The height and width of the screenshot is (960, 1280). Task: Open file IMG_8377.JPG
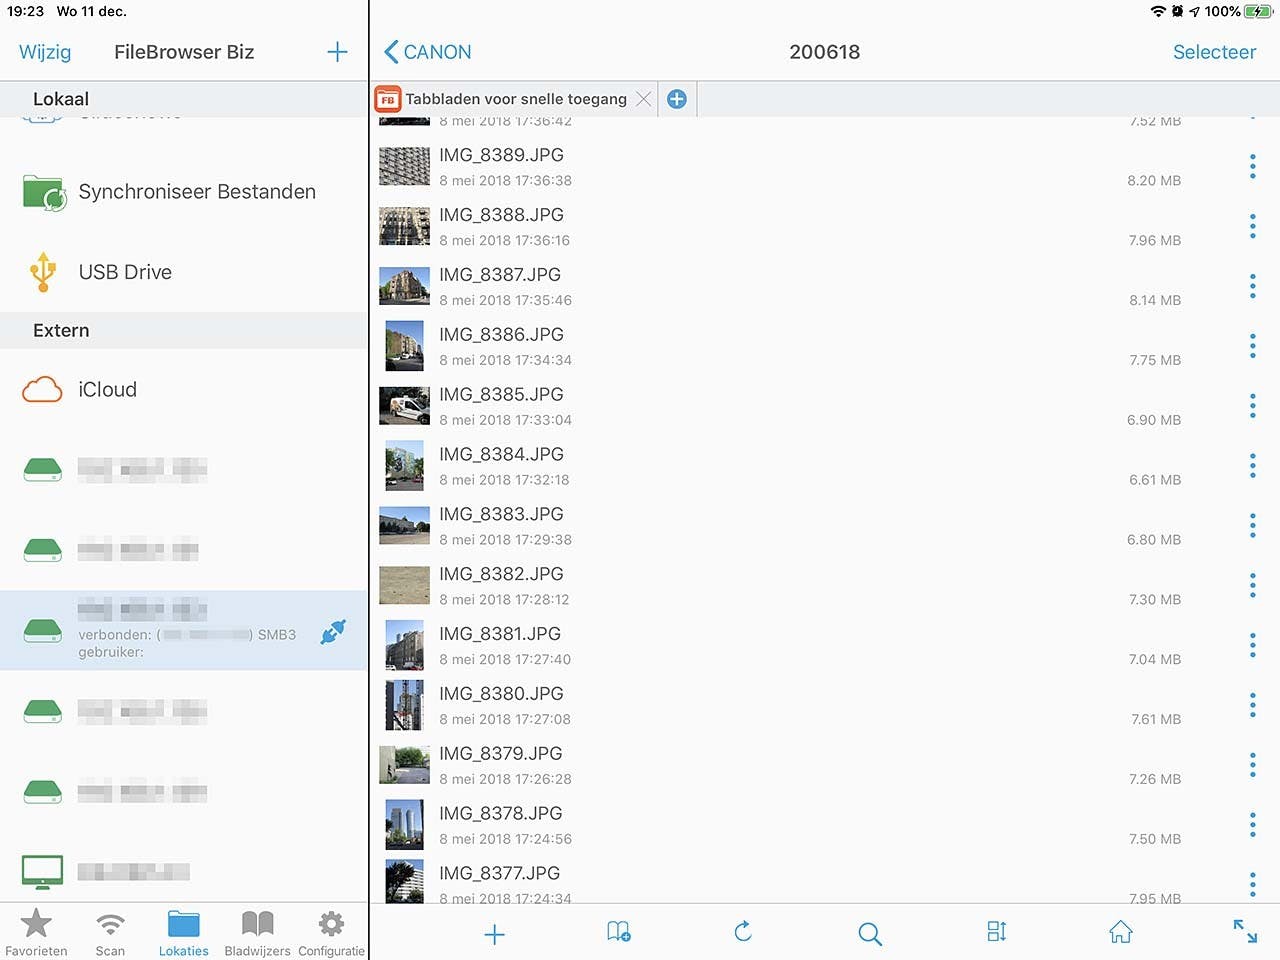pos(824,880)
